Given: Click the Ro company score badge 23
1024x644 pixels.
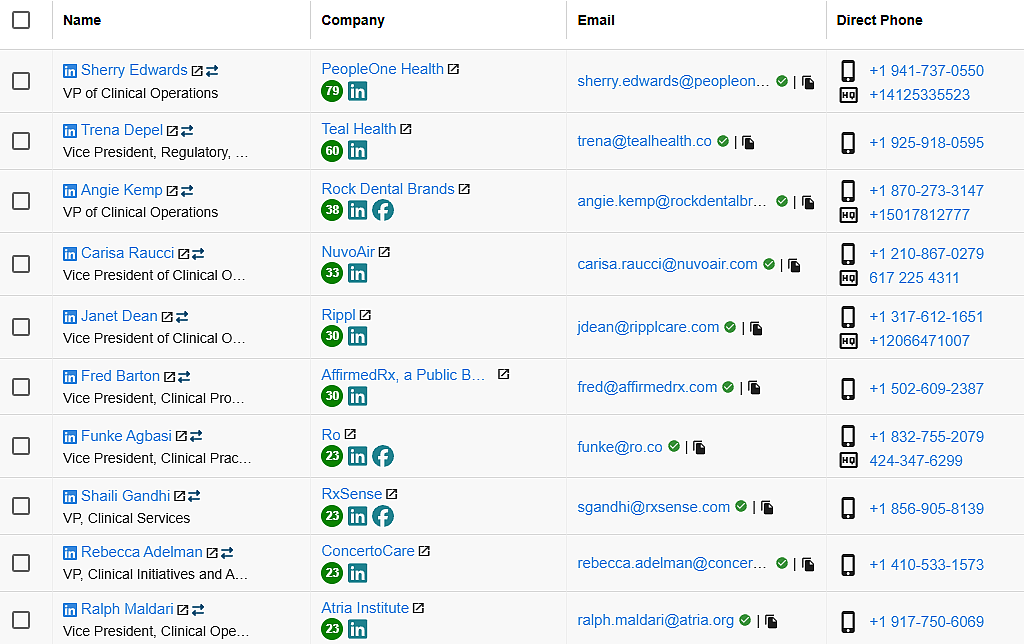Looking at the screenshot, I should [x=332, y=456].
